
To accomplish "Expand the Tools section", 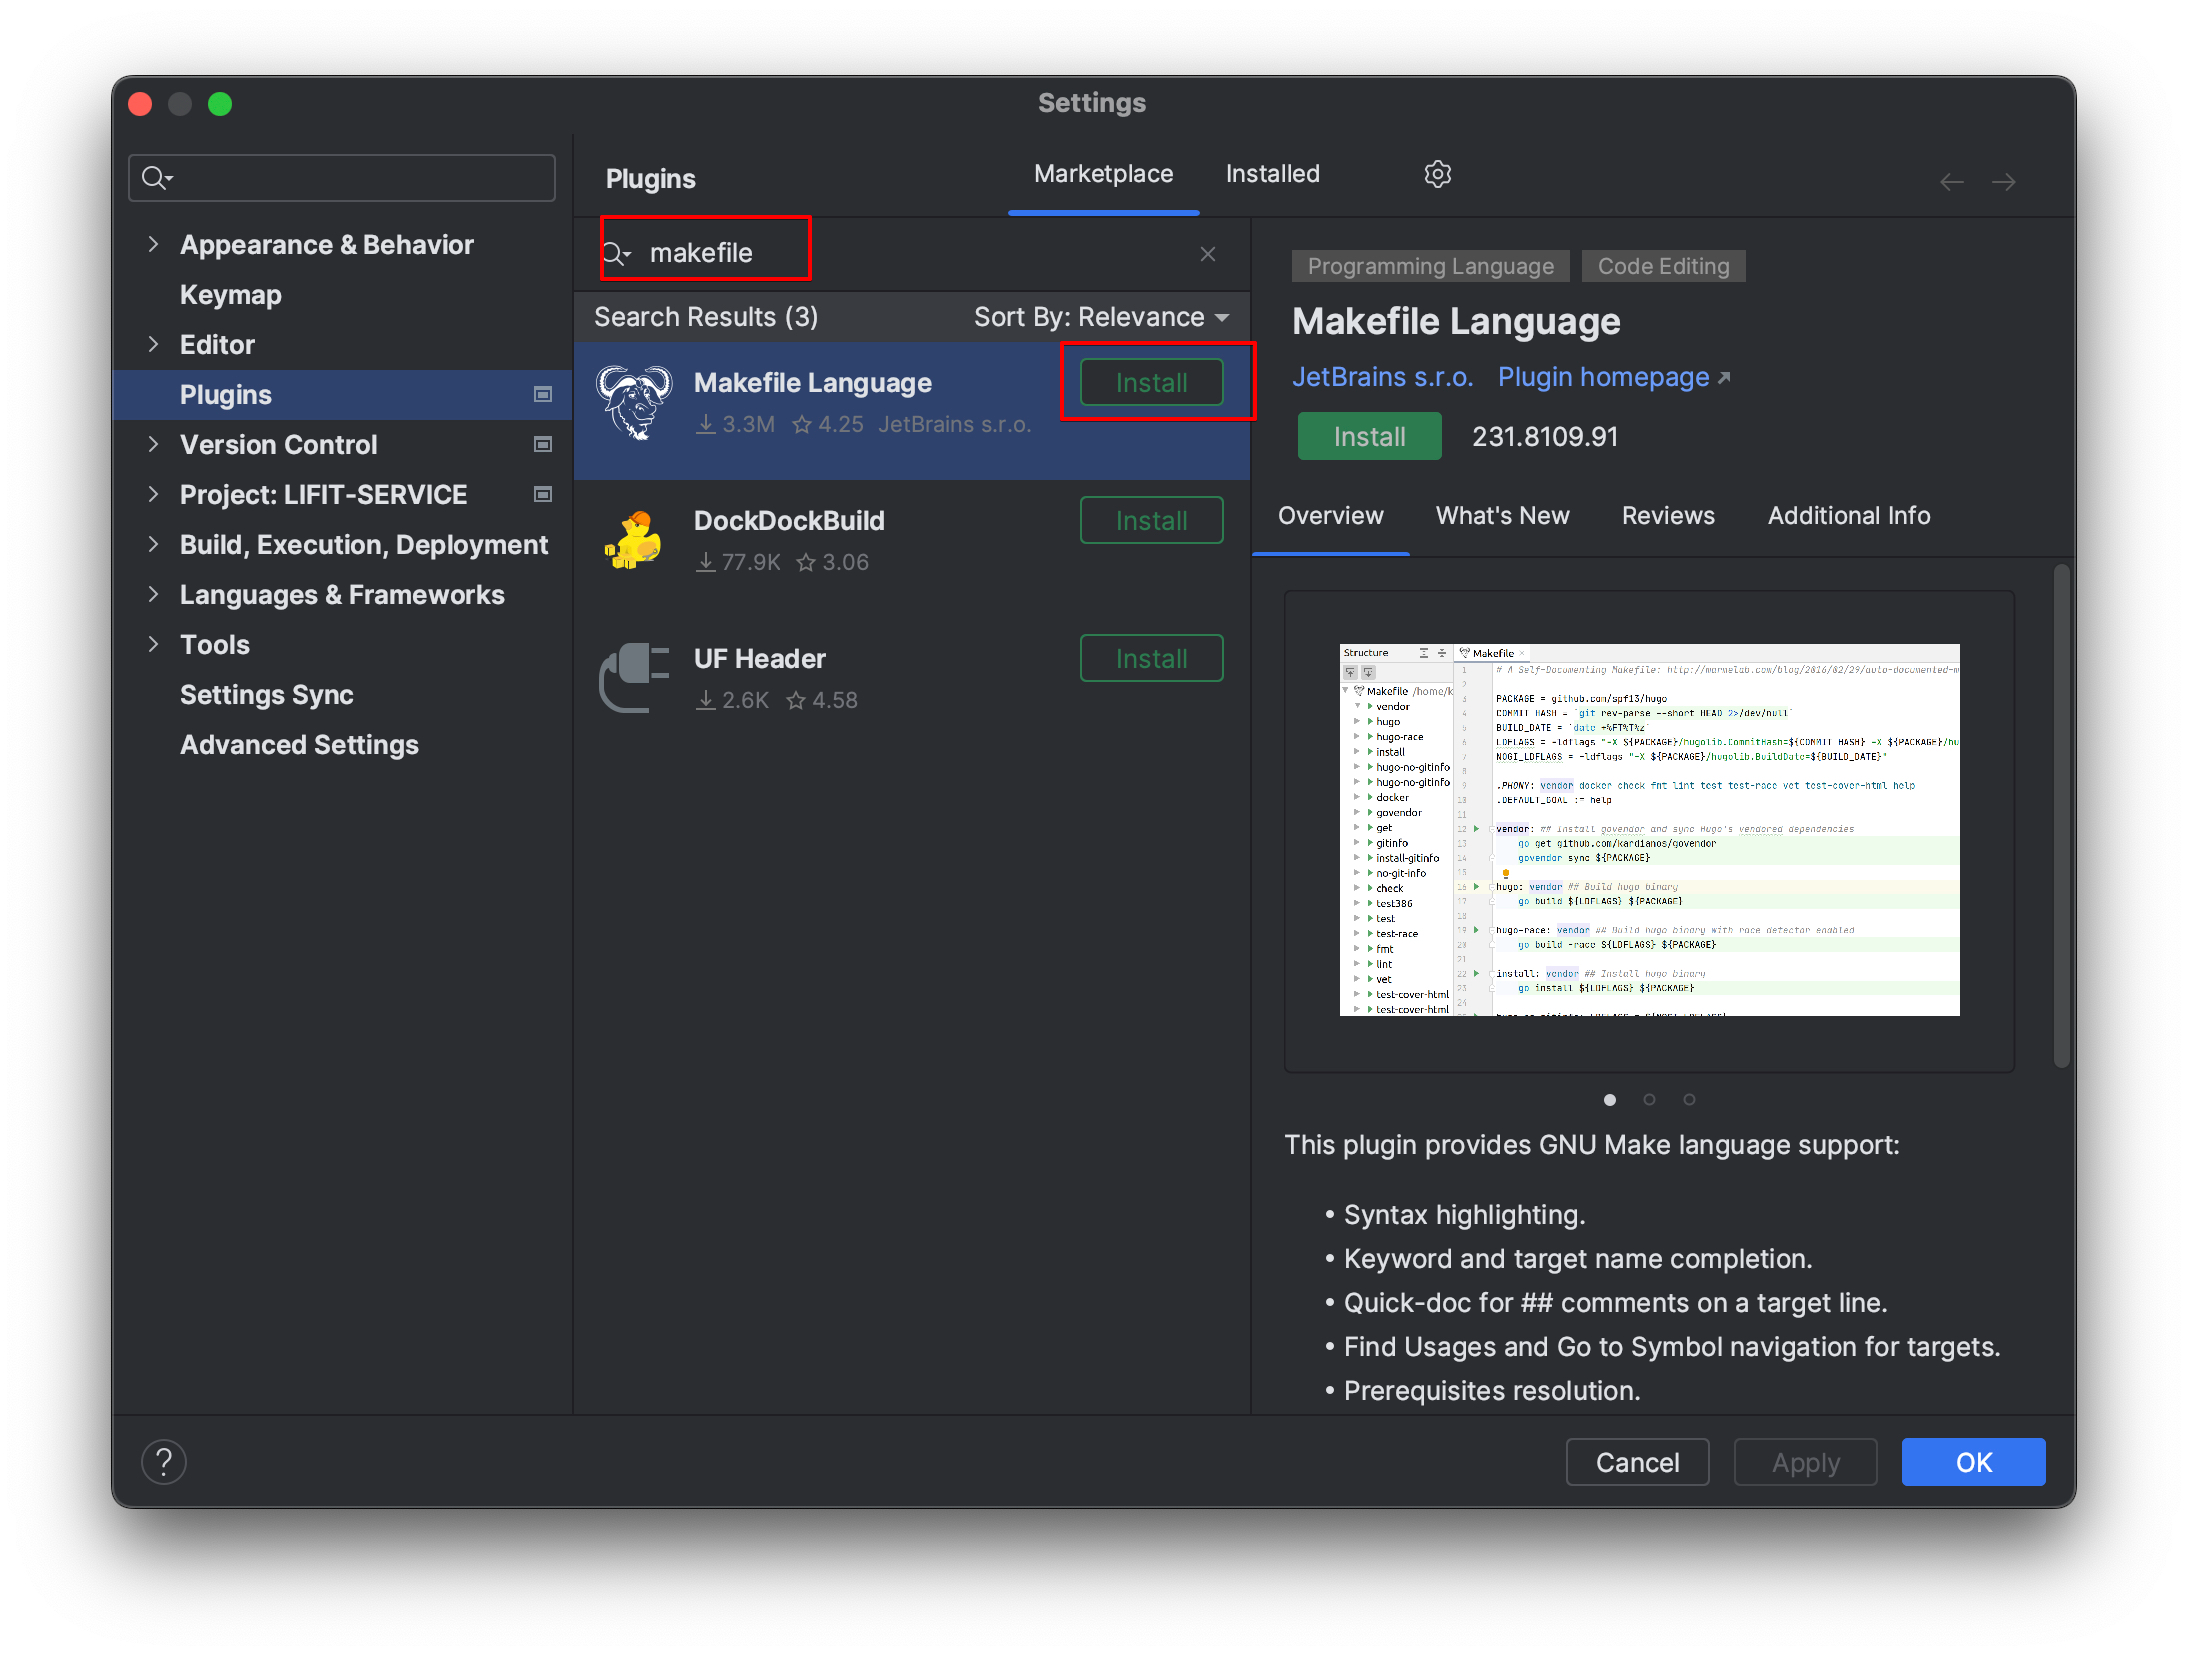I will pyautogui.click(x=153, y=644).
